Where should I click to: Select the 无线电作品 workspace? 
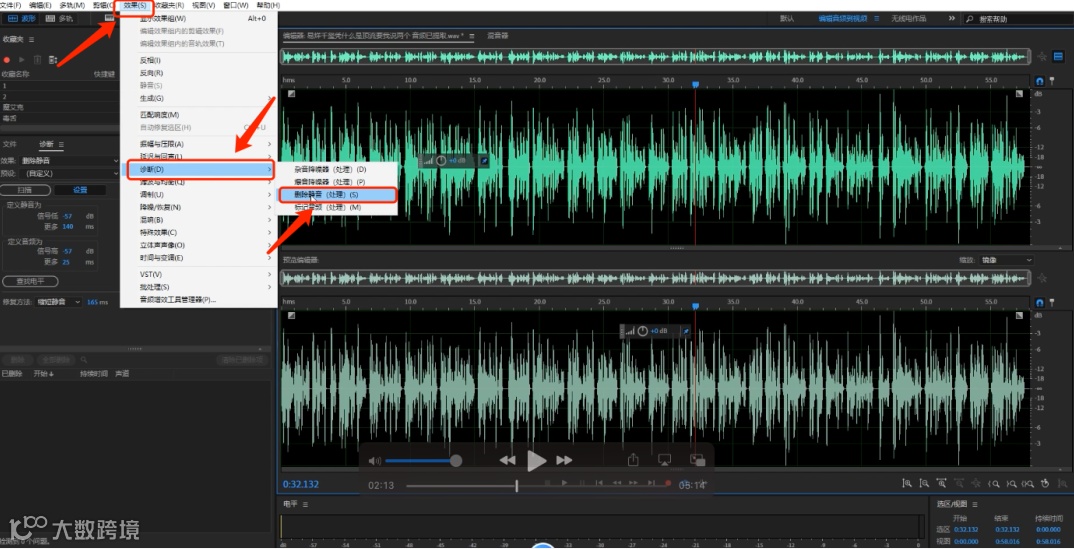908,18
